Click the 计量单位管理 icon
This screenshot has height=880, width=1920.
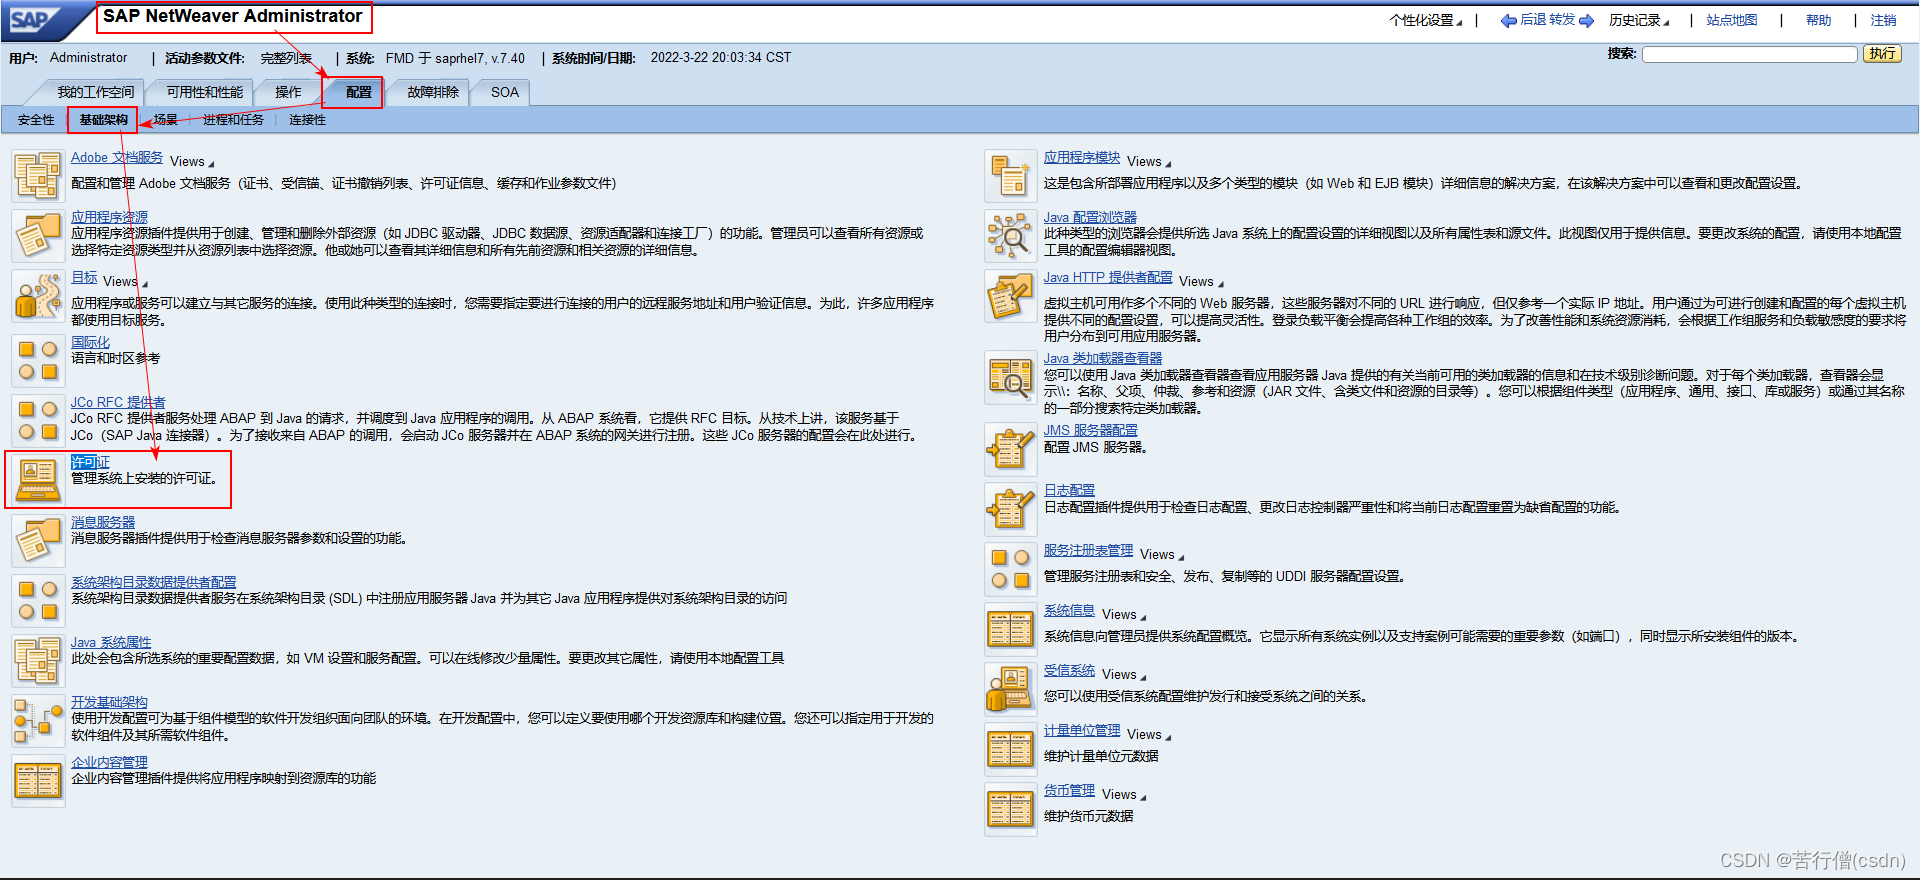point(1010,749)
